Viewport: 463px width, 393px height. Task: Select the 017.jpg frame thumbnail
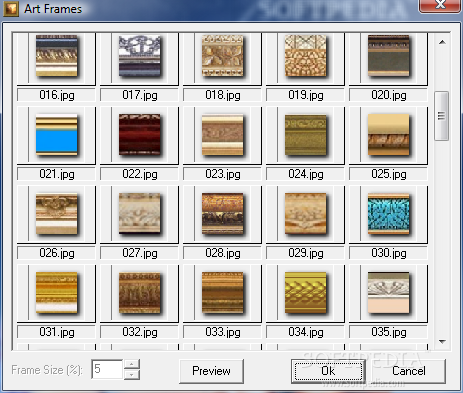click(x=140, y=56)
